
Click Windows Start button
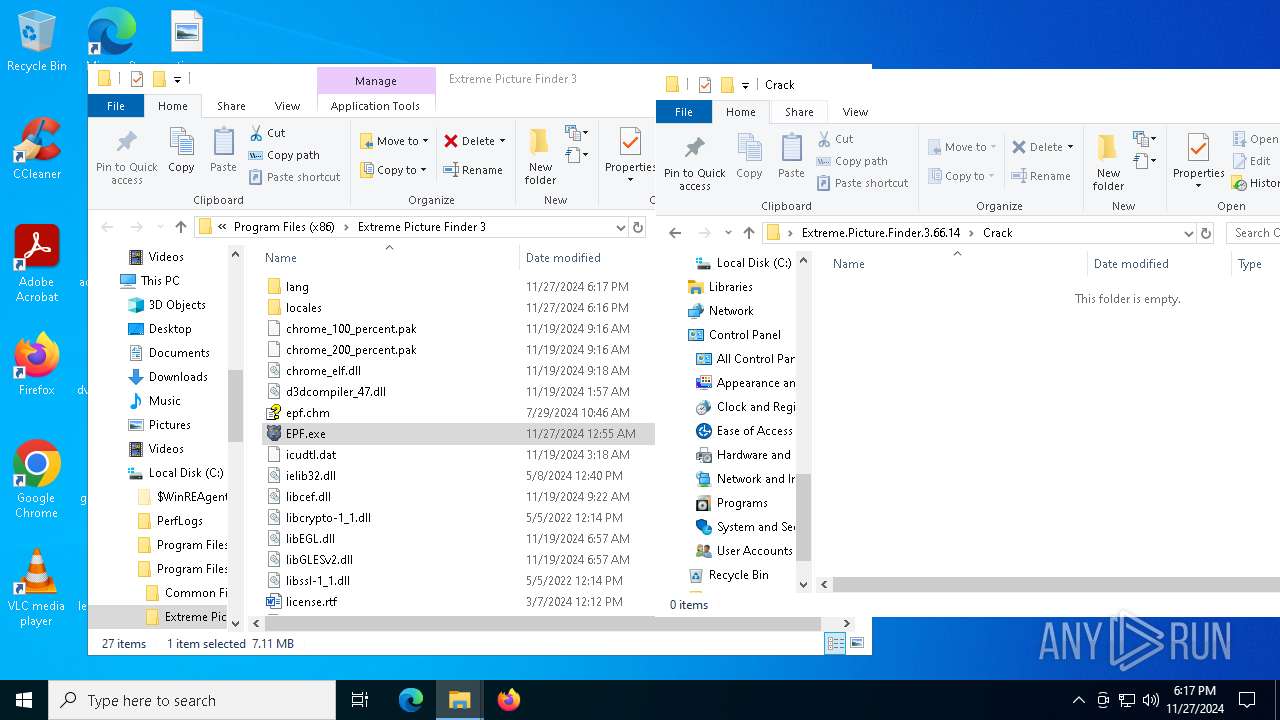click(24, 700)
